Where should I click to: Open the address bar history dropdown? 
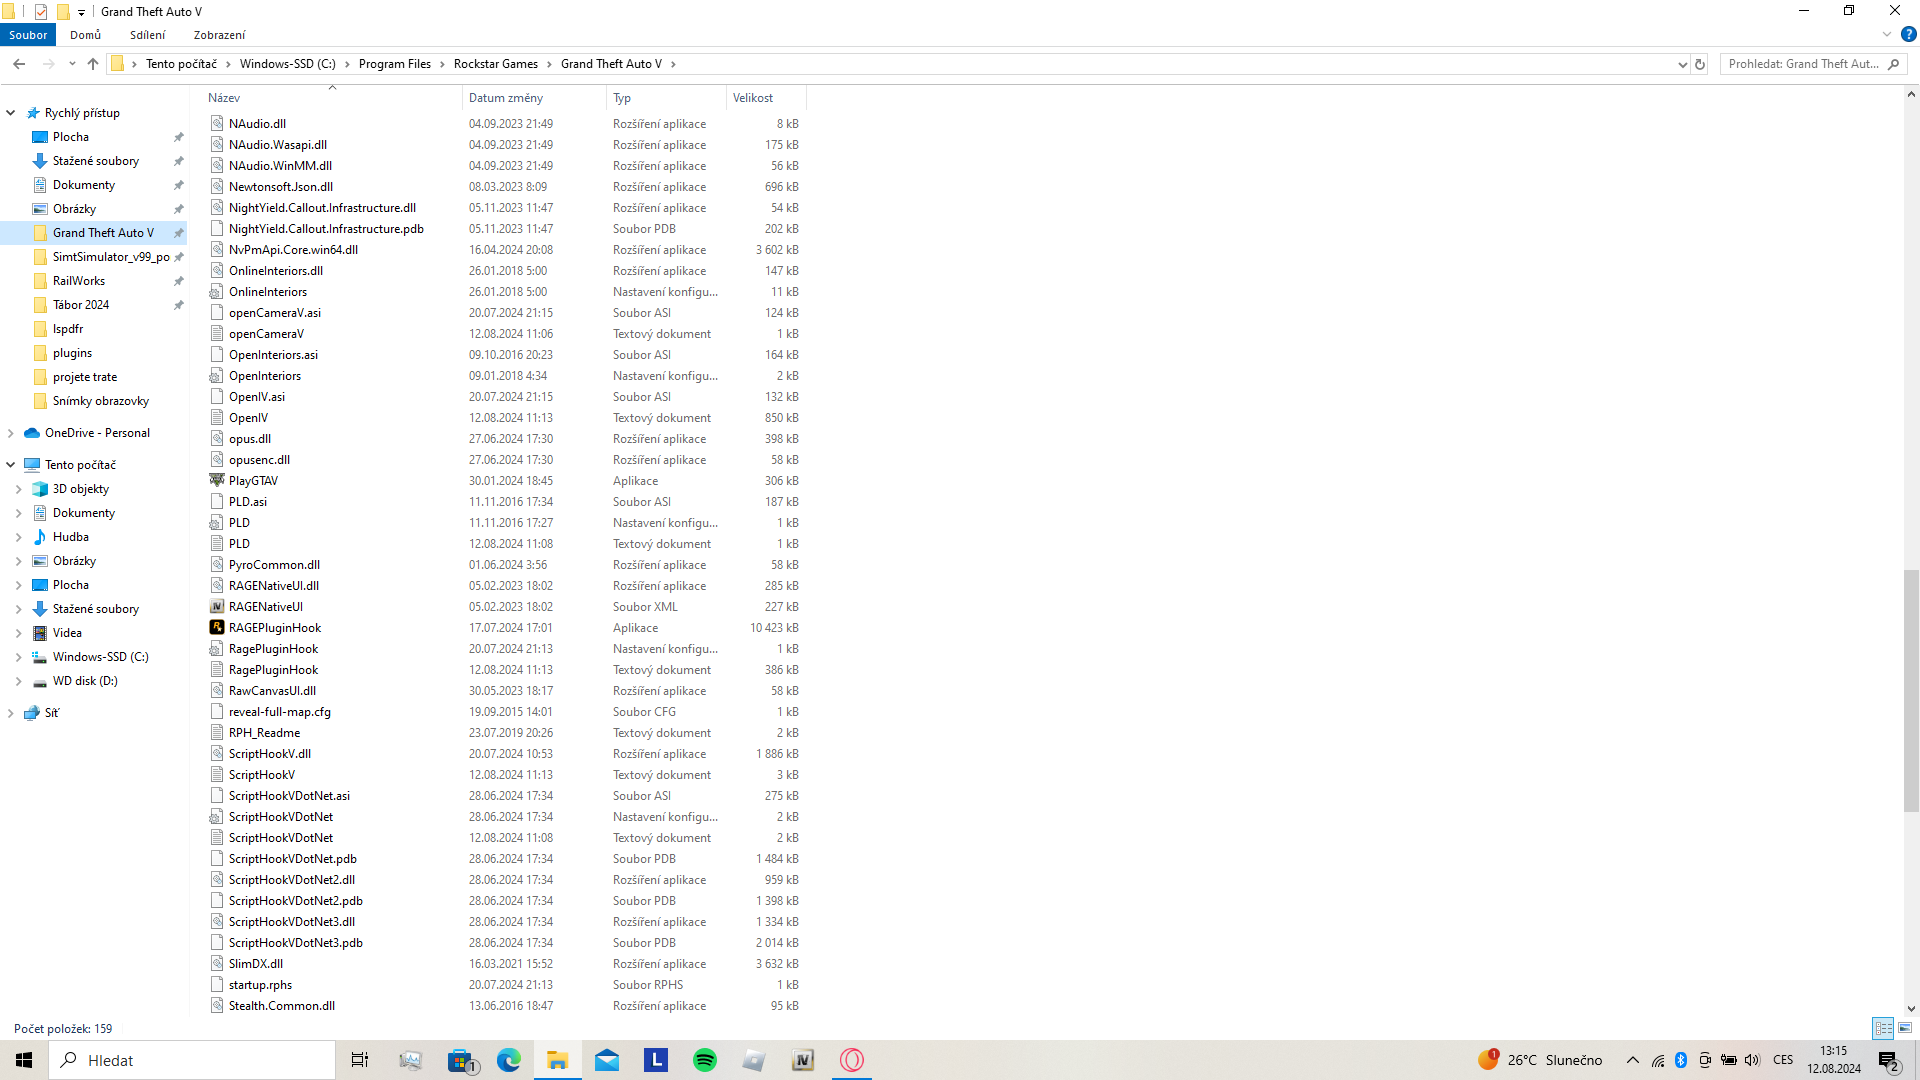pos(1682,64)
